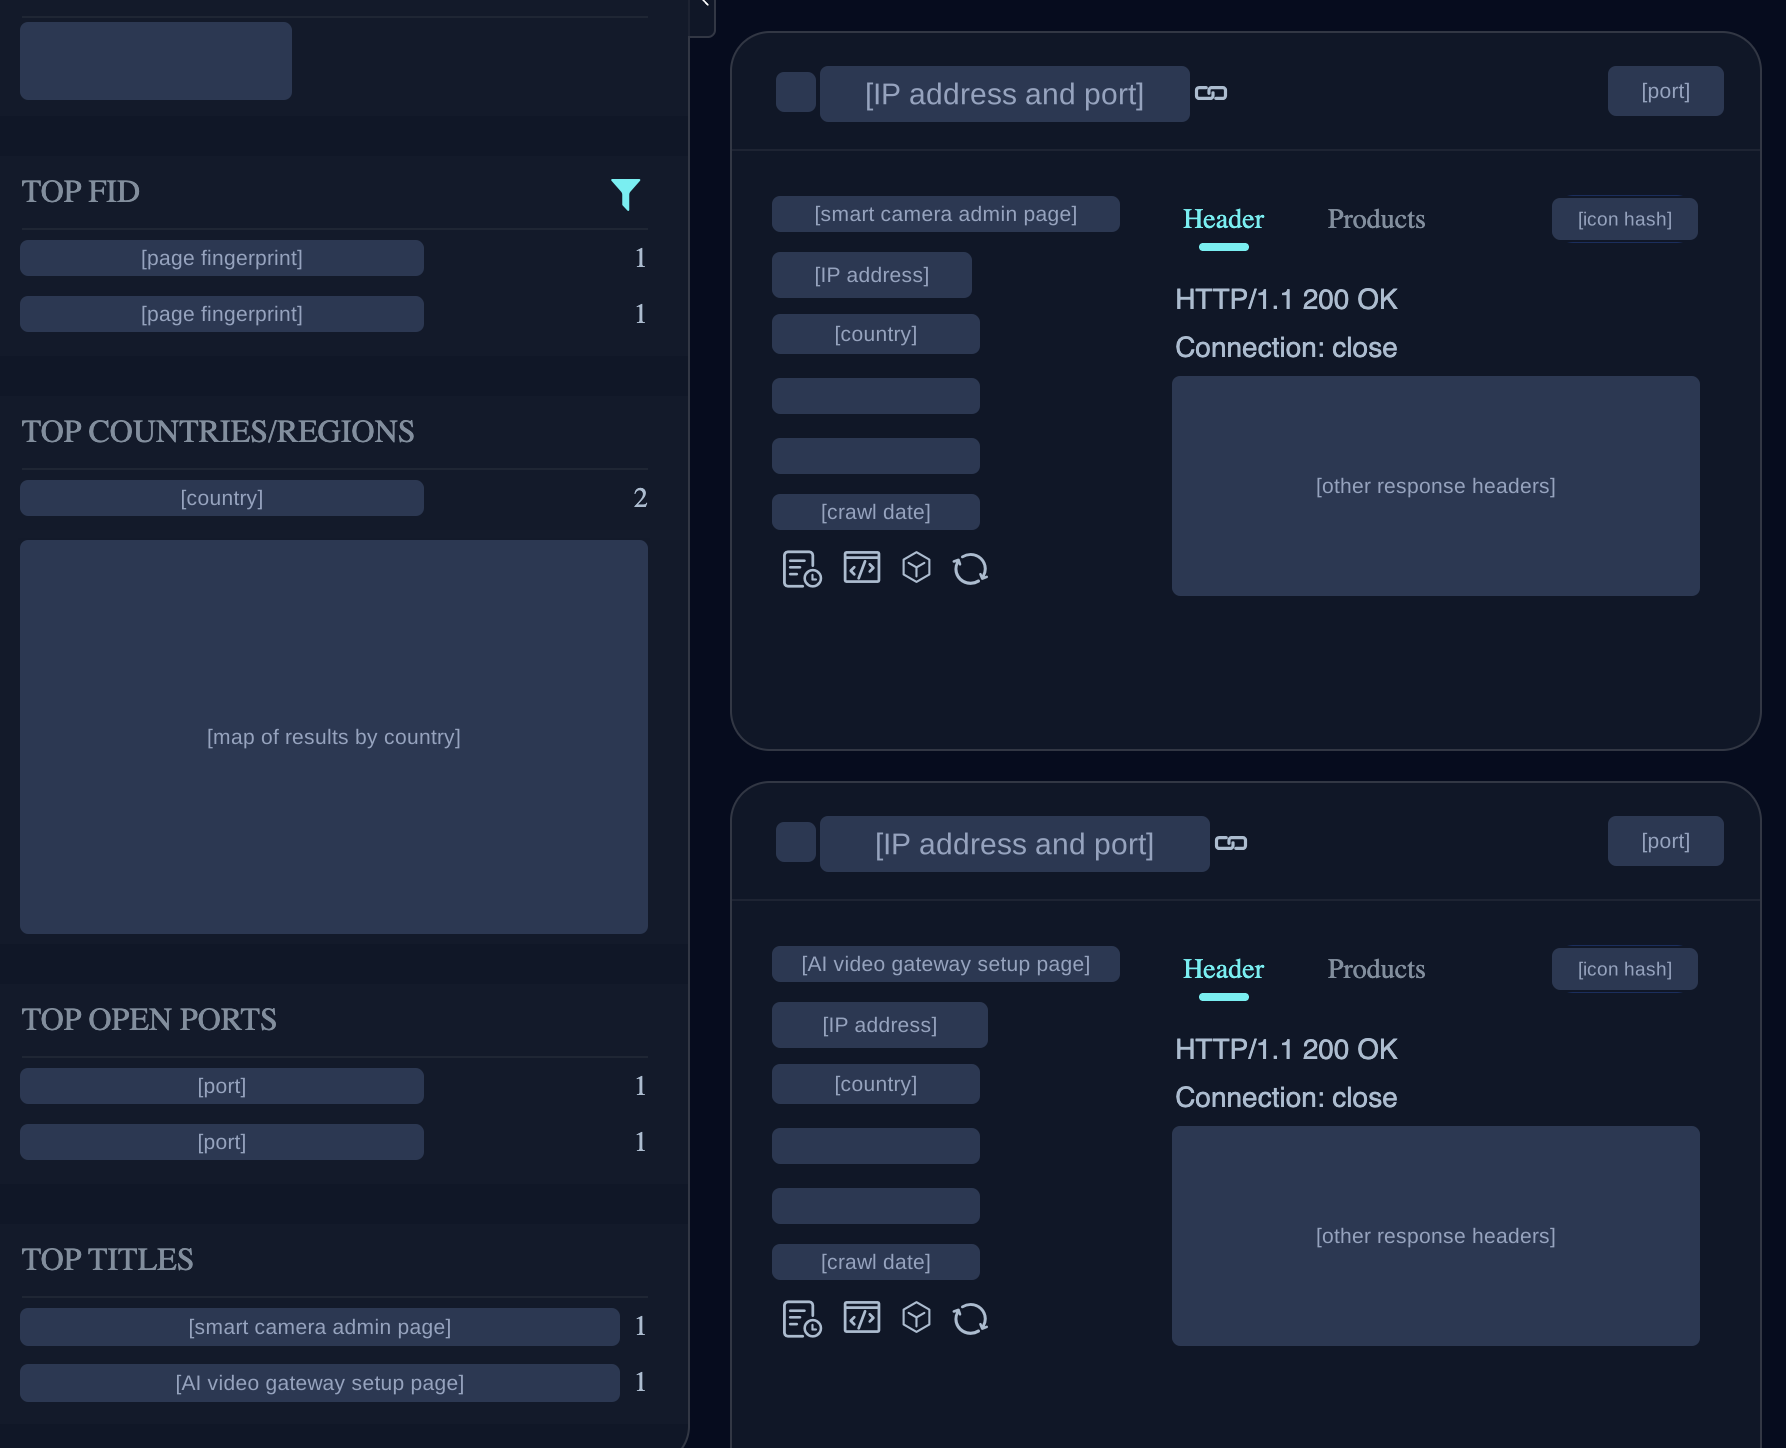This screenshot has height=1448, width=1786.
Task: Select Header tab in smart camera card
Action: [1223, 219]
